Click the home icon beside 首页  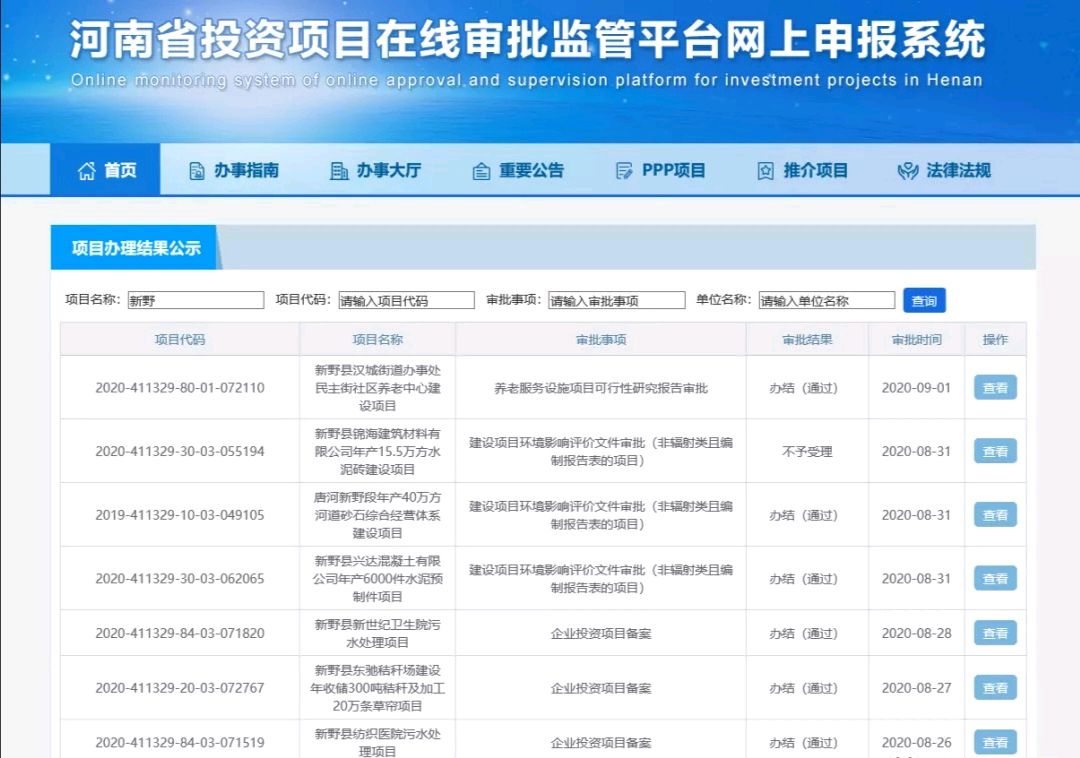pos(86,169)
